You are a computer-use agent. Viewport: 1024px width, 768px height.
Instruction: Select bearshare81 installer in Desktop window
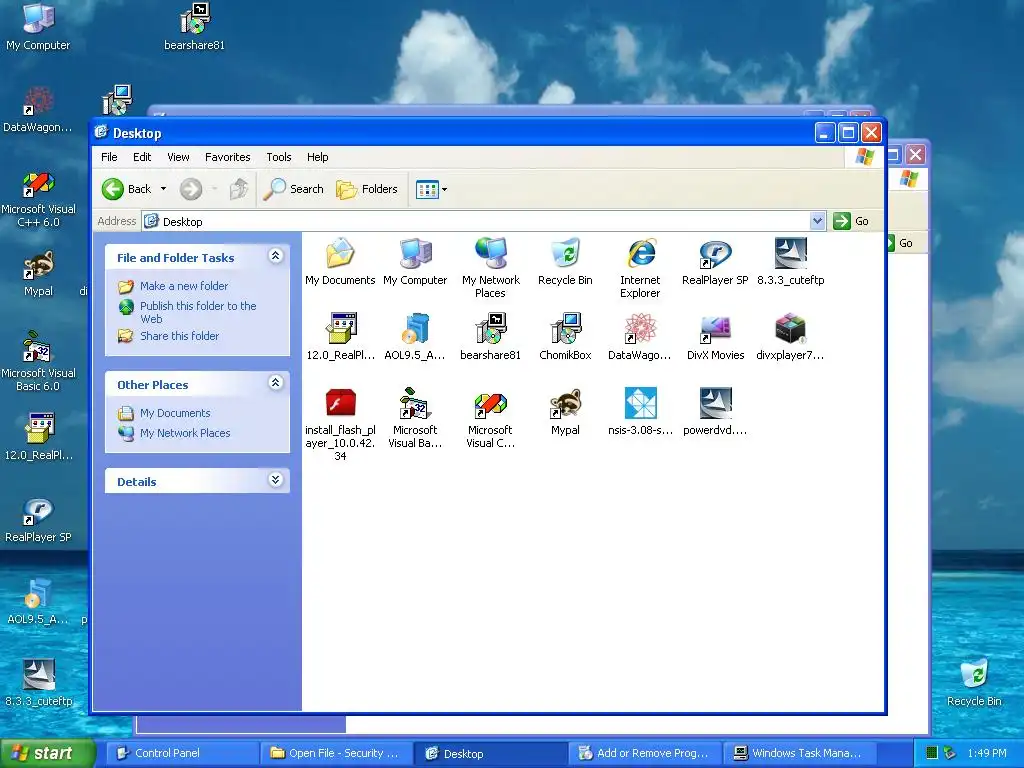click(490, 336)
